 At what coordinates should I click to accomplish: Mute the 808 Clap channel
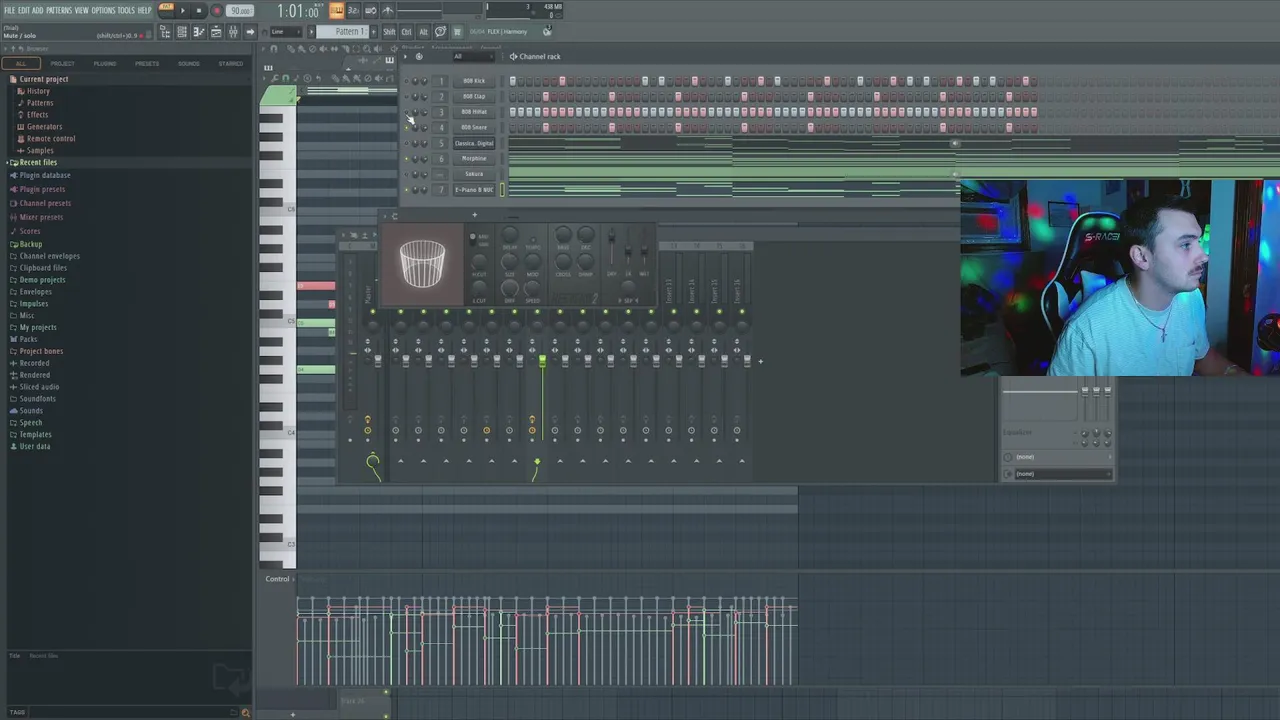pos(406,96)
